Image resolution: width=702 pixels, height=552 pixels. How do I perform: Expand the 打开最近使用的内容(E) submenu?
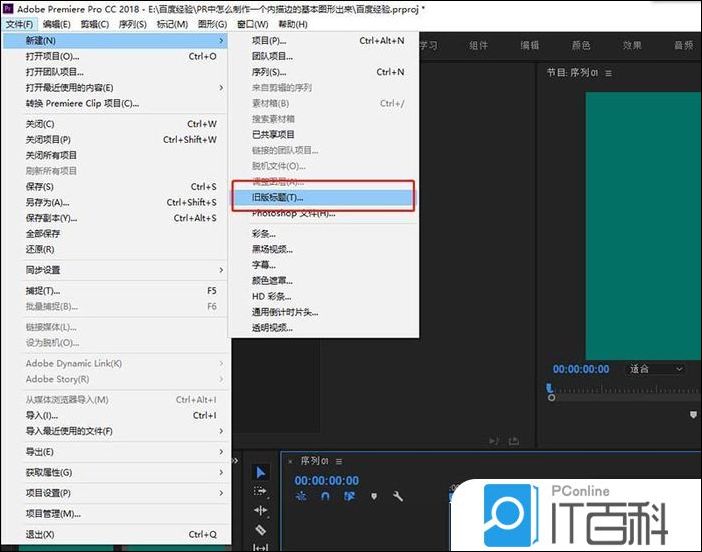[x=120, y=88]
